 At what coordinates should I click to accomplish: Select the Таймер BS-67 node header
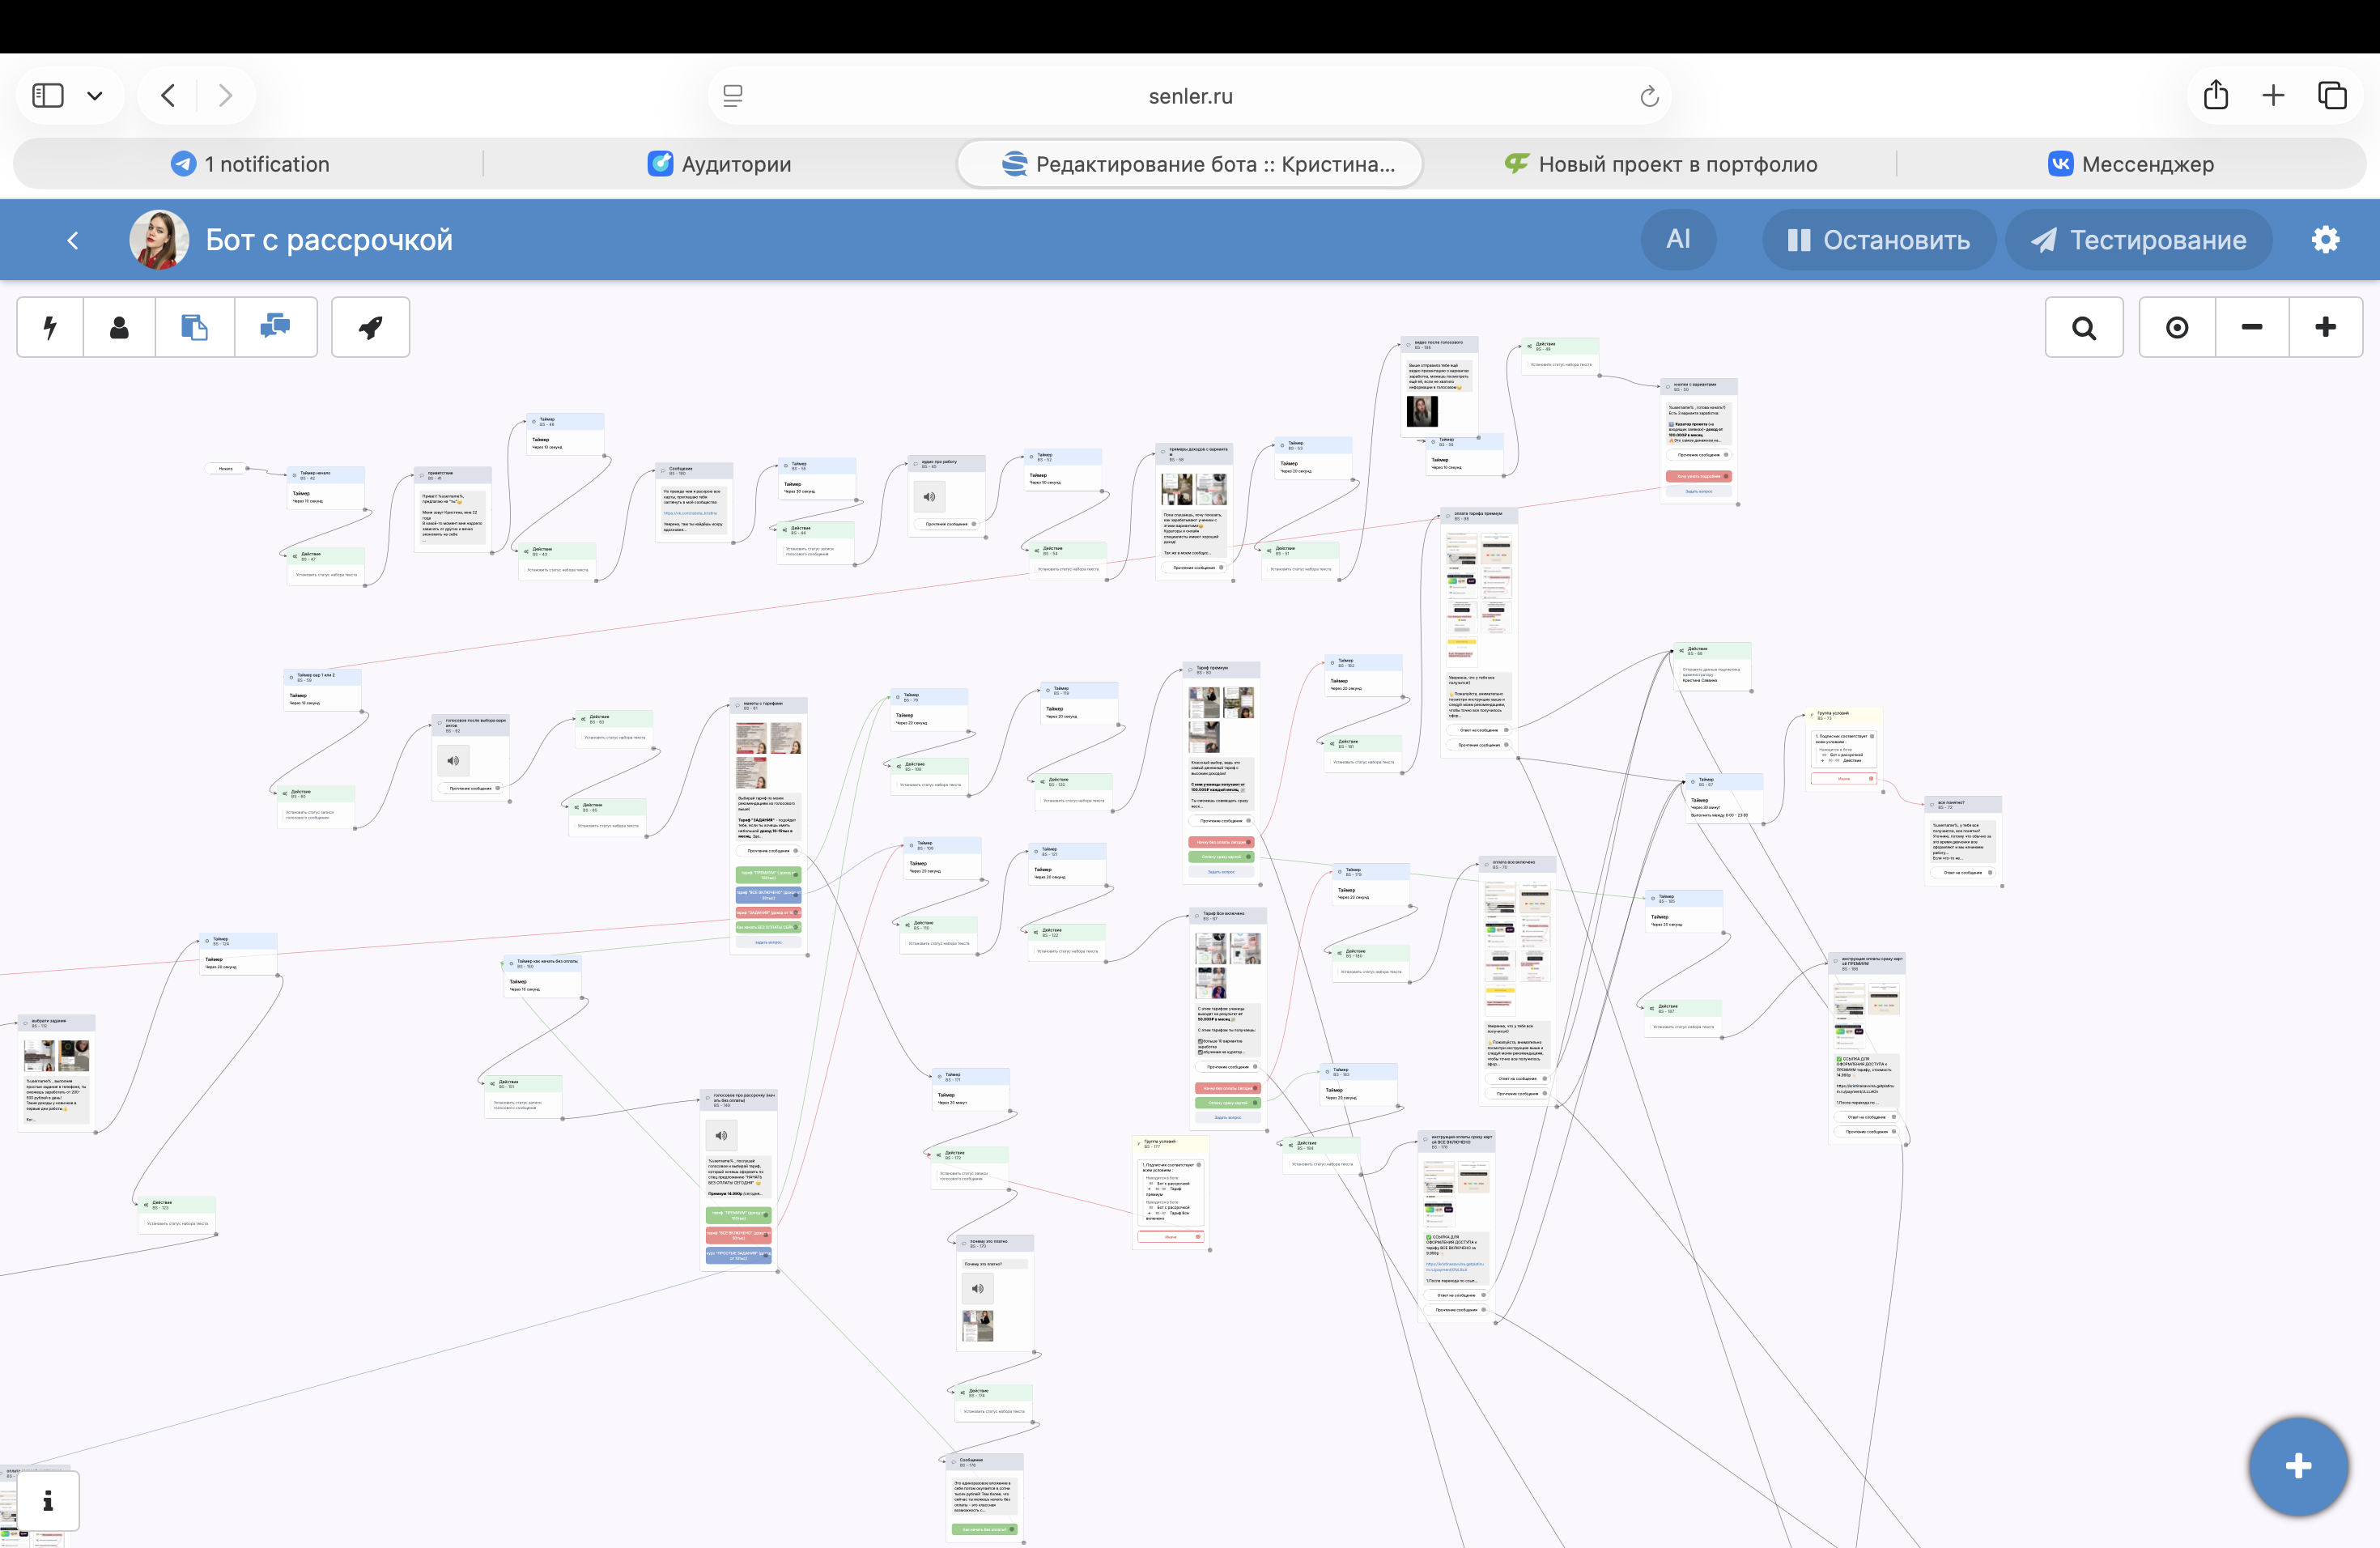point(1724,782)
